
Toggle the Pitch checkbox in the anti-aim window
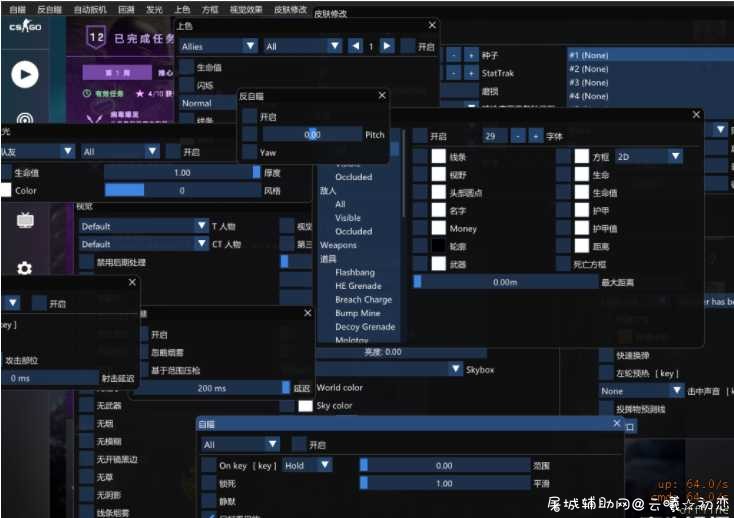[x=250, y=135]
